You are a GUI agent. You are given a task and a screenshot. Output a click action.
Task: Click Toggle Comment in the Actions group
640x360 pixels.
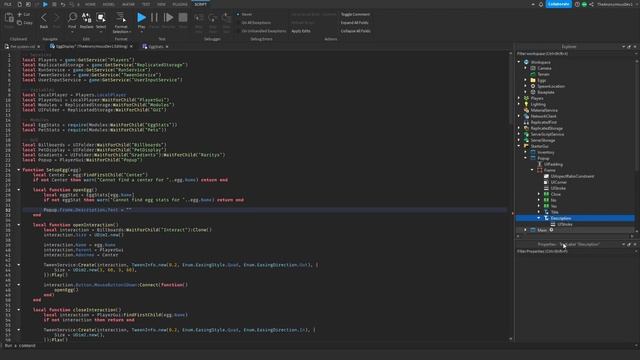(x=355, y=14)
